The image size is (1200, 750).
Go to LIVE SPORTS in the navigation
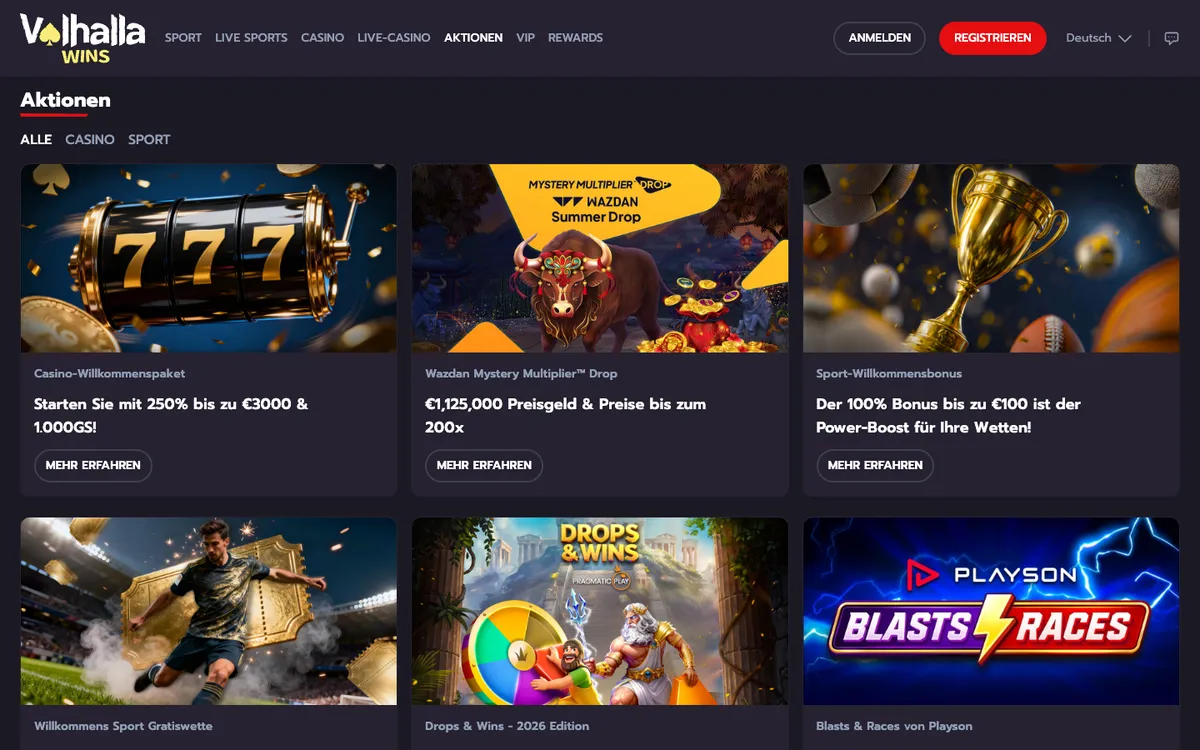pos(251,38)
